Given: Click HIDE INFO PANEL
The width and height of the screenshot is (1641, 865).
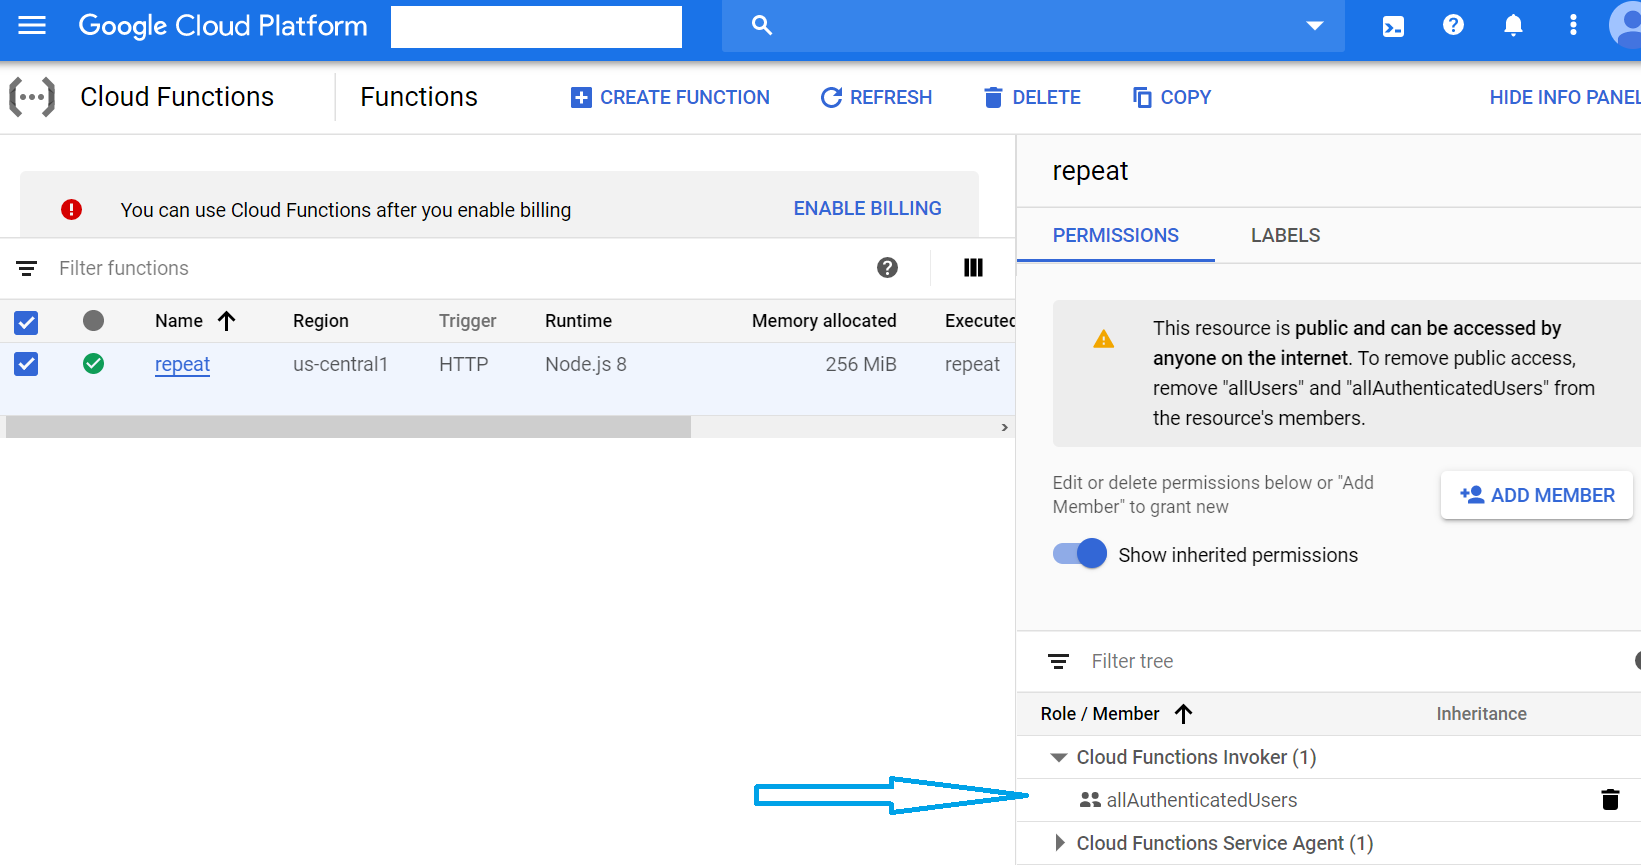Looking at the screenshot, I should [1565, 97].
